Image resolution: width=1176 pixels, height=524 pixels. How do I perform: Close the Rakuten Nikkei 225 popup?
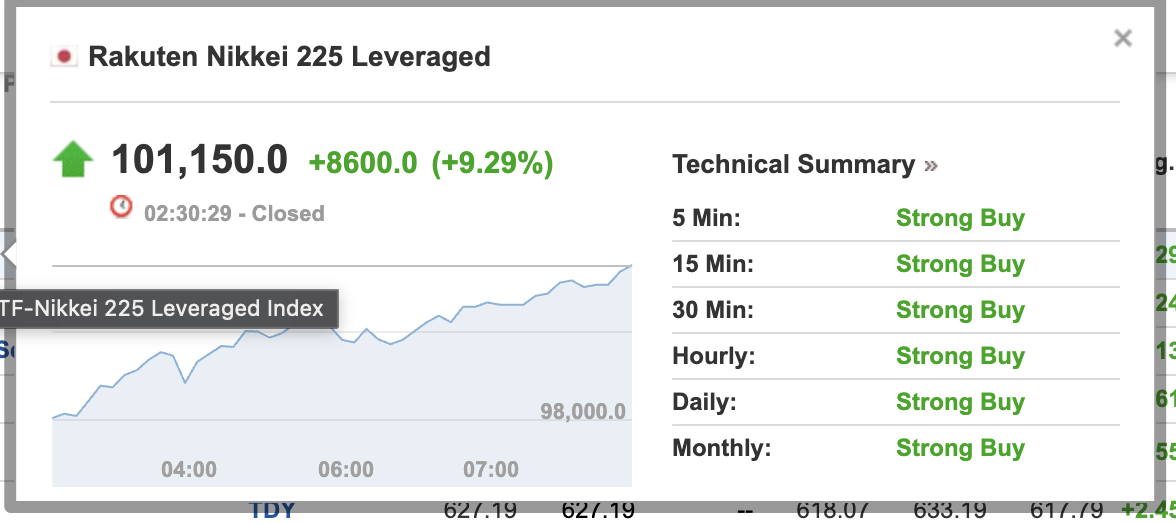tap(1122, 38)
